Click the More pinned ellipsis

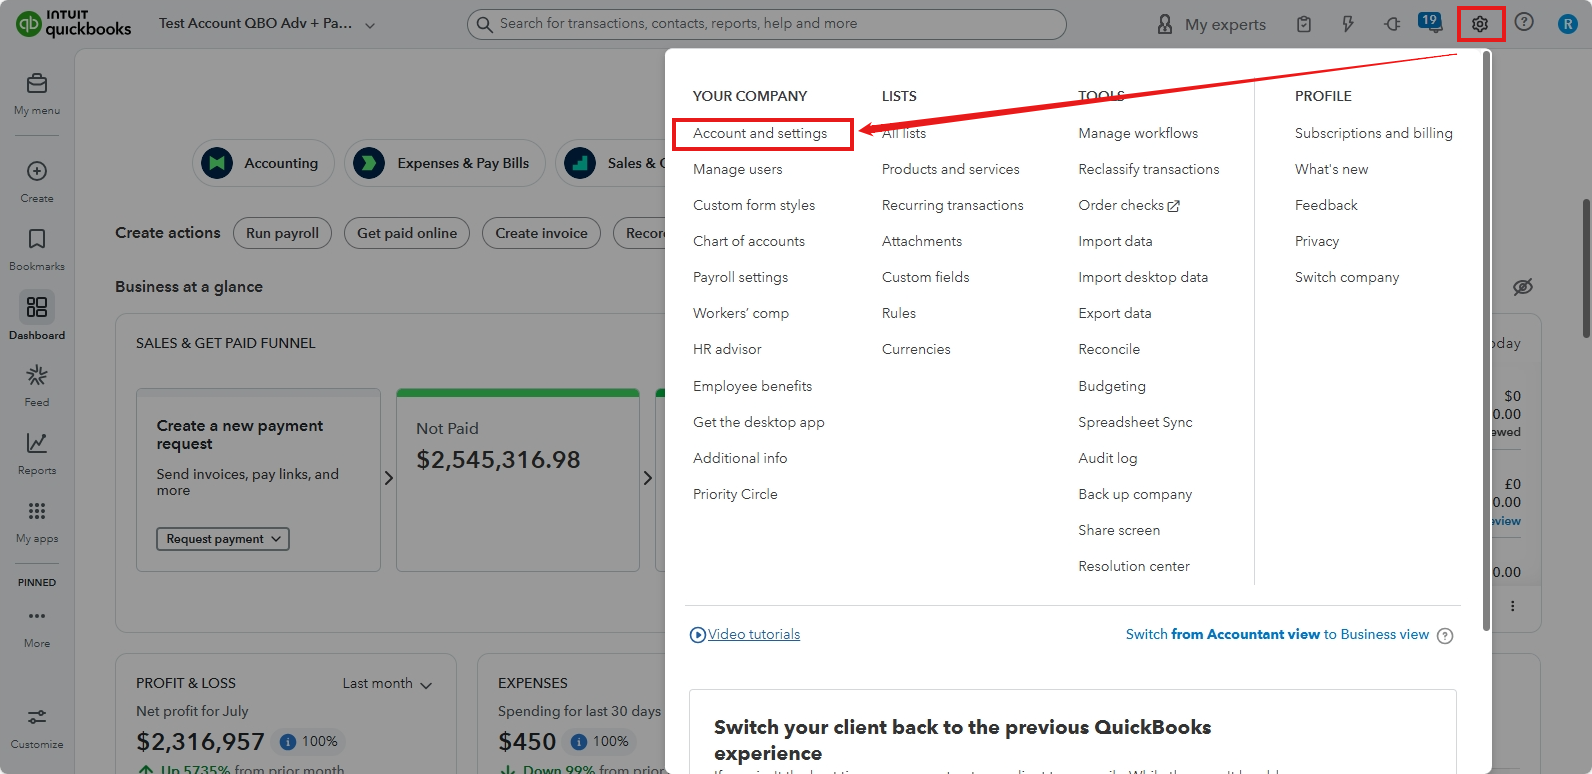pos(37,616)
